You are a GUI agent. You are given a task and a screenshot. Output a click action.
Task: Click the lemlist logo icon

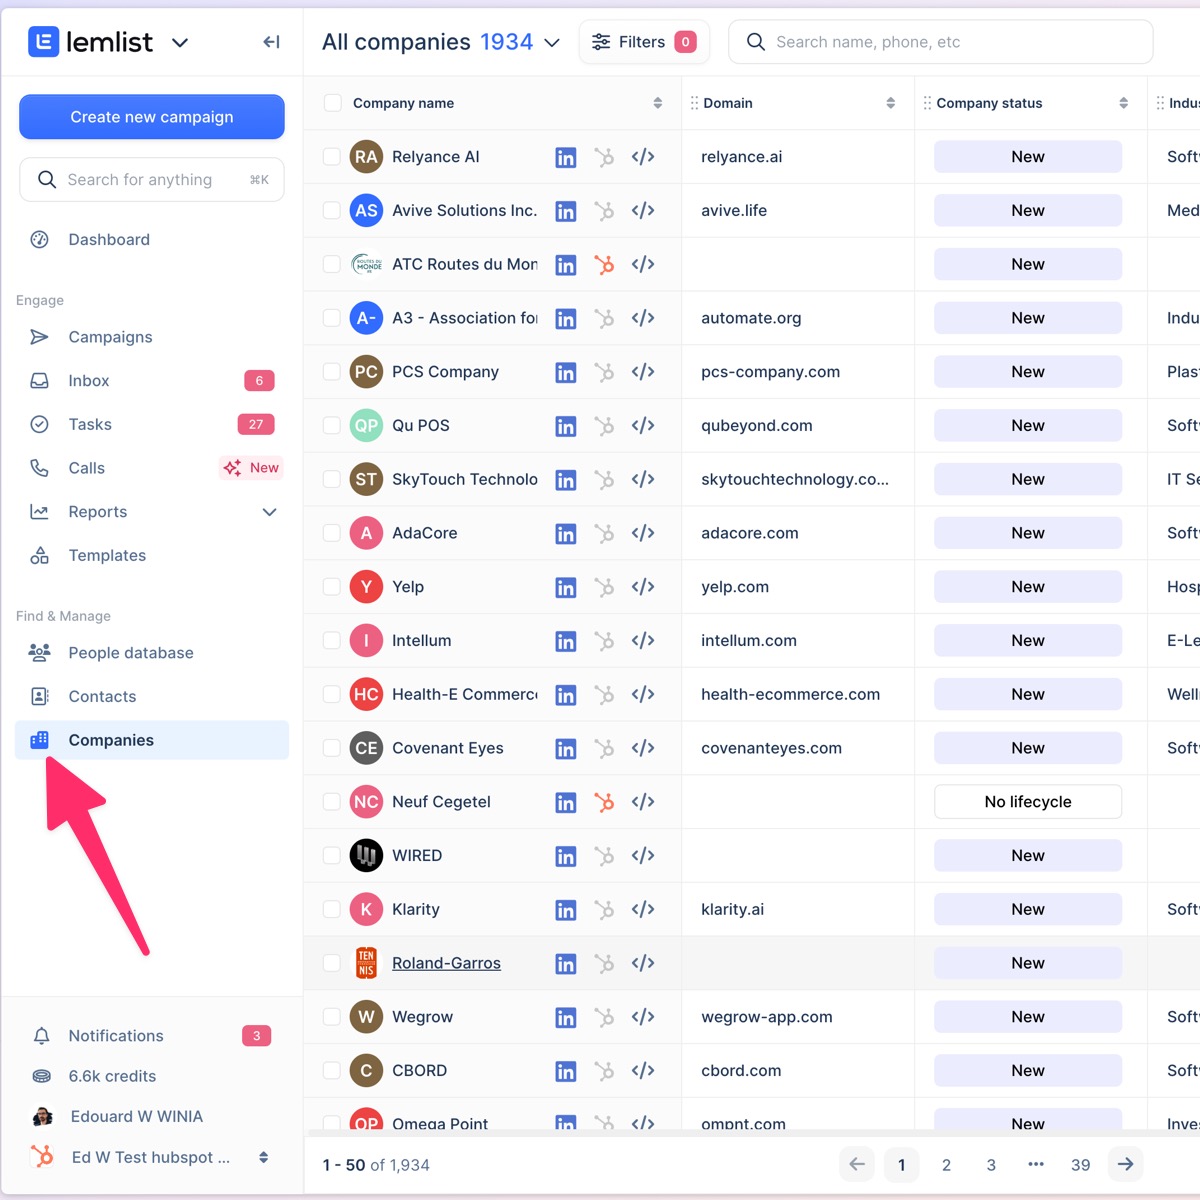coord(41,41)
